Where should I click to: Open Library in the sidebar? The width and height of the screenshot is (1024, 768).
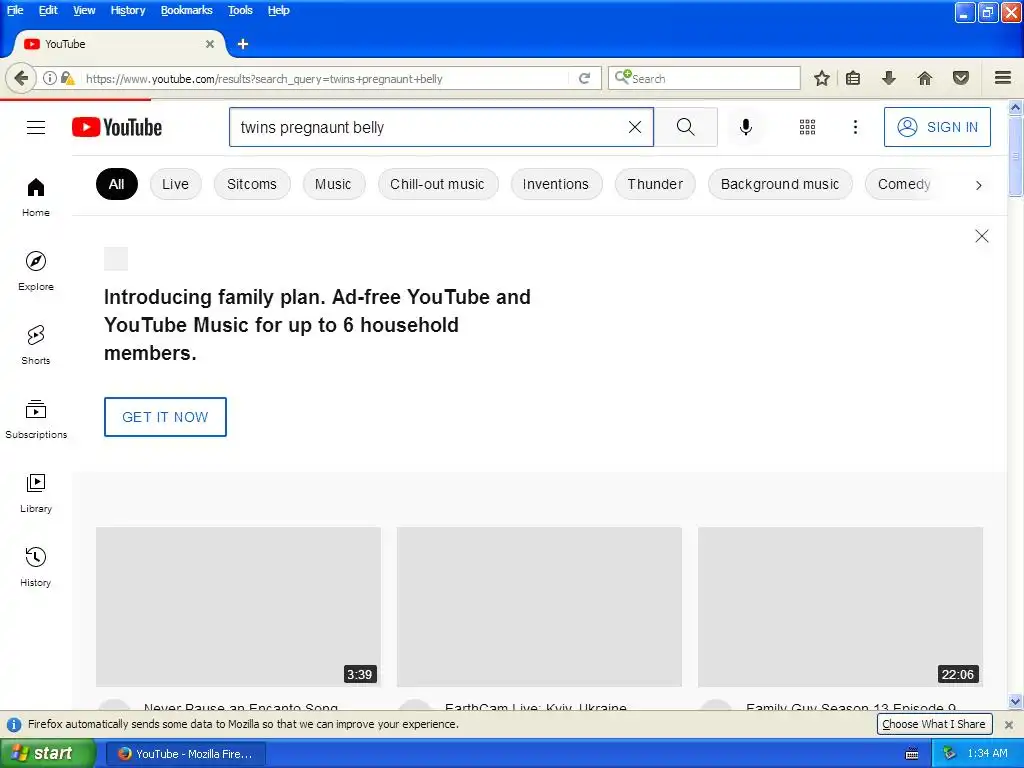tap(36, 493)
